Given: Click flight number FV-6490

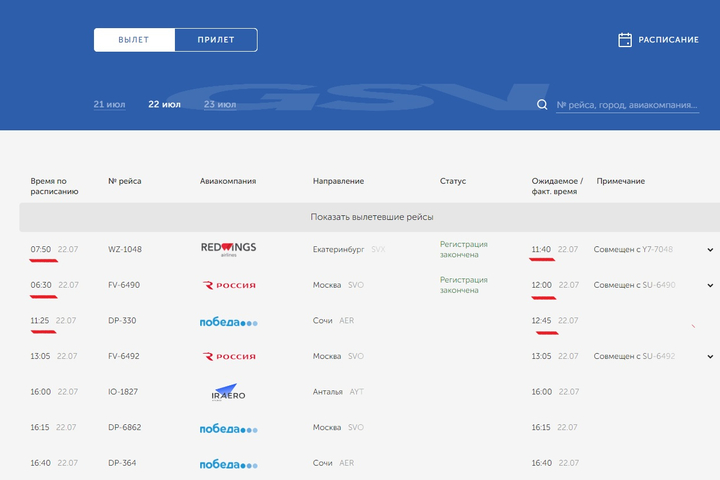Looking at the screenshot, I should (x=124, y=285).
